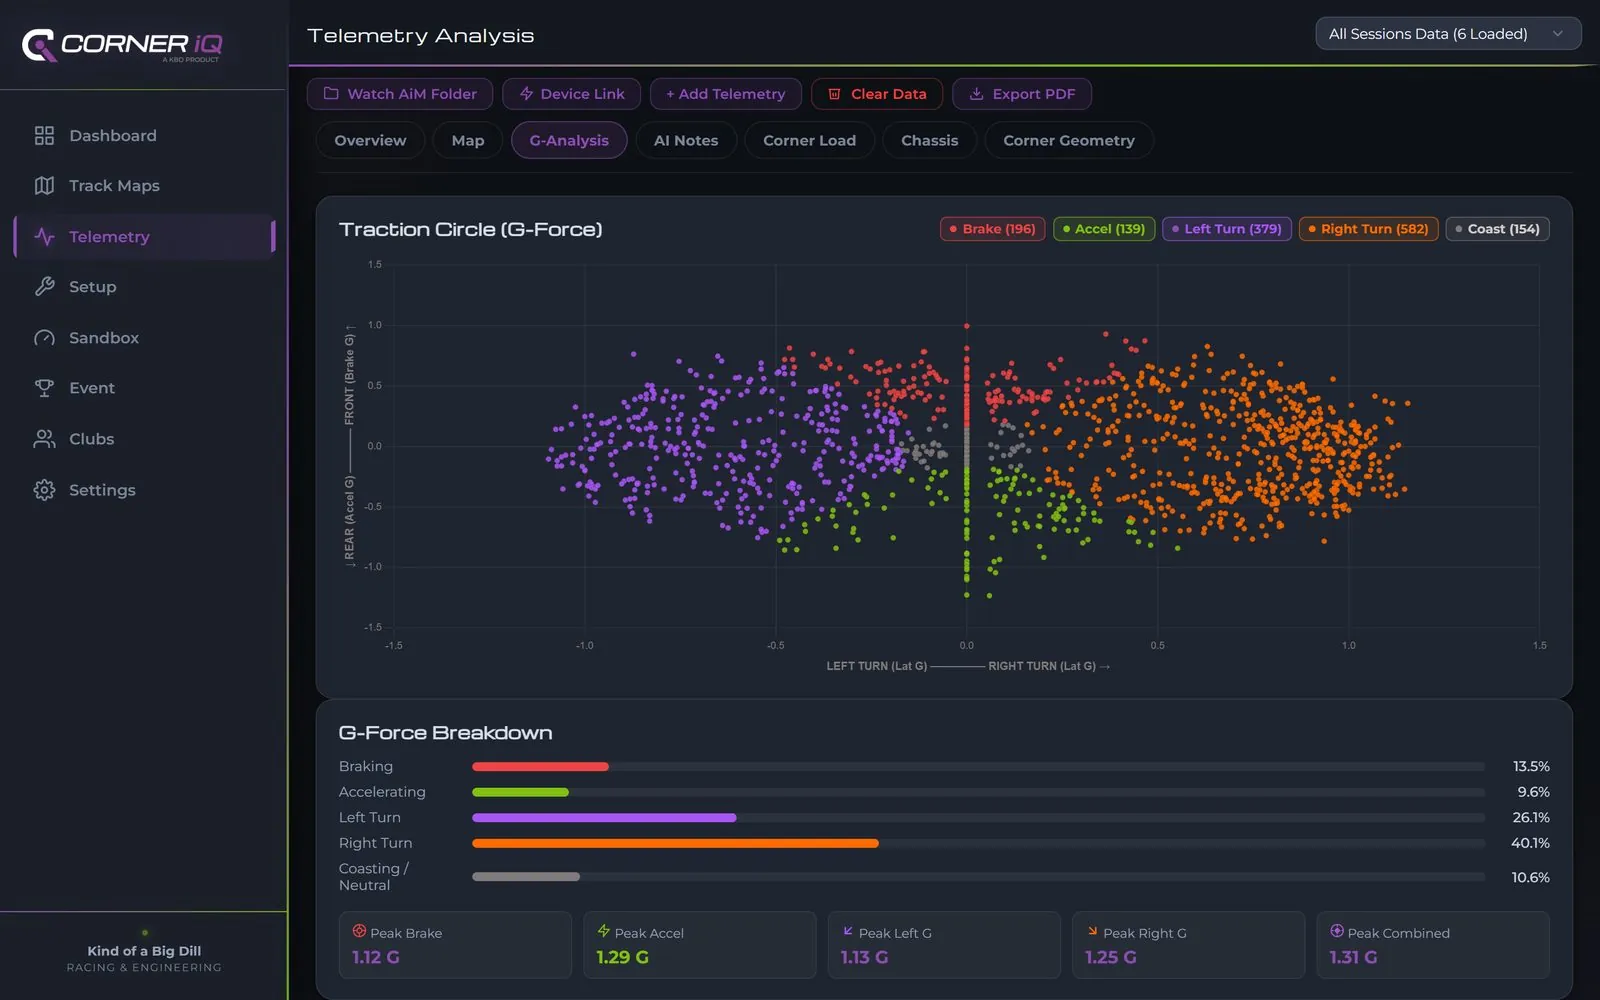Click the Clear Data button
This screenshot has height=1000, width=1600.
[877, 94]
